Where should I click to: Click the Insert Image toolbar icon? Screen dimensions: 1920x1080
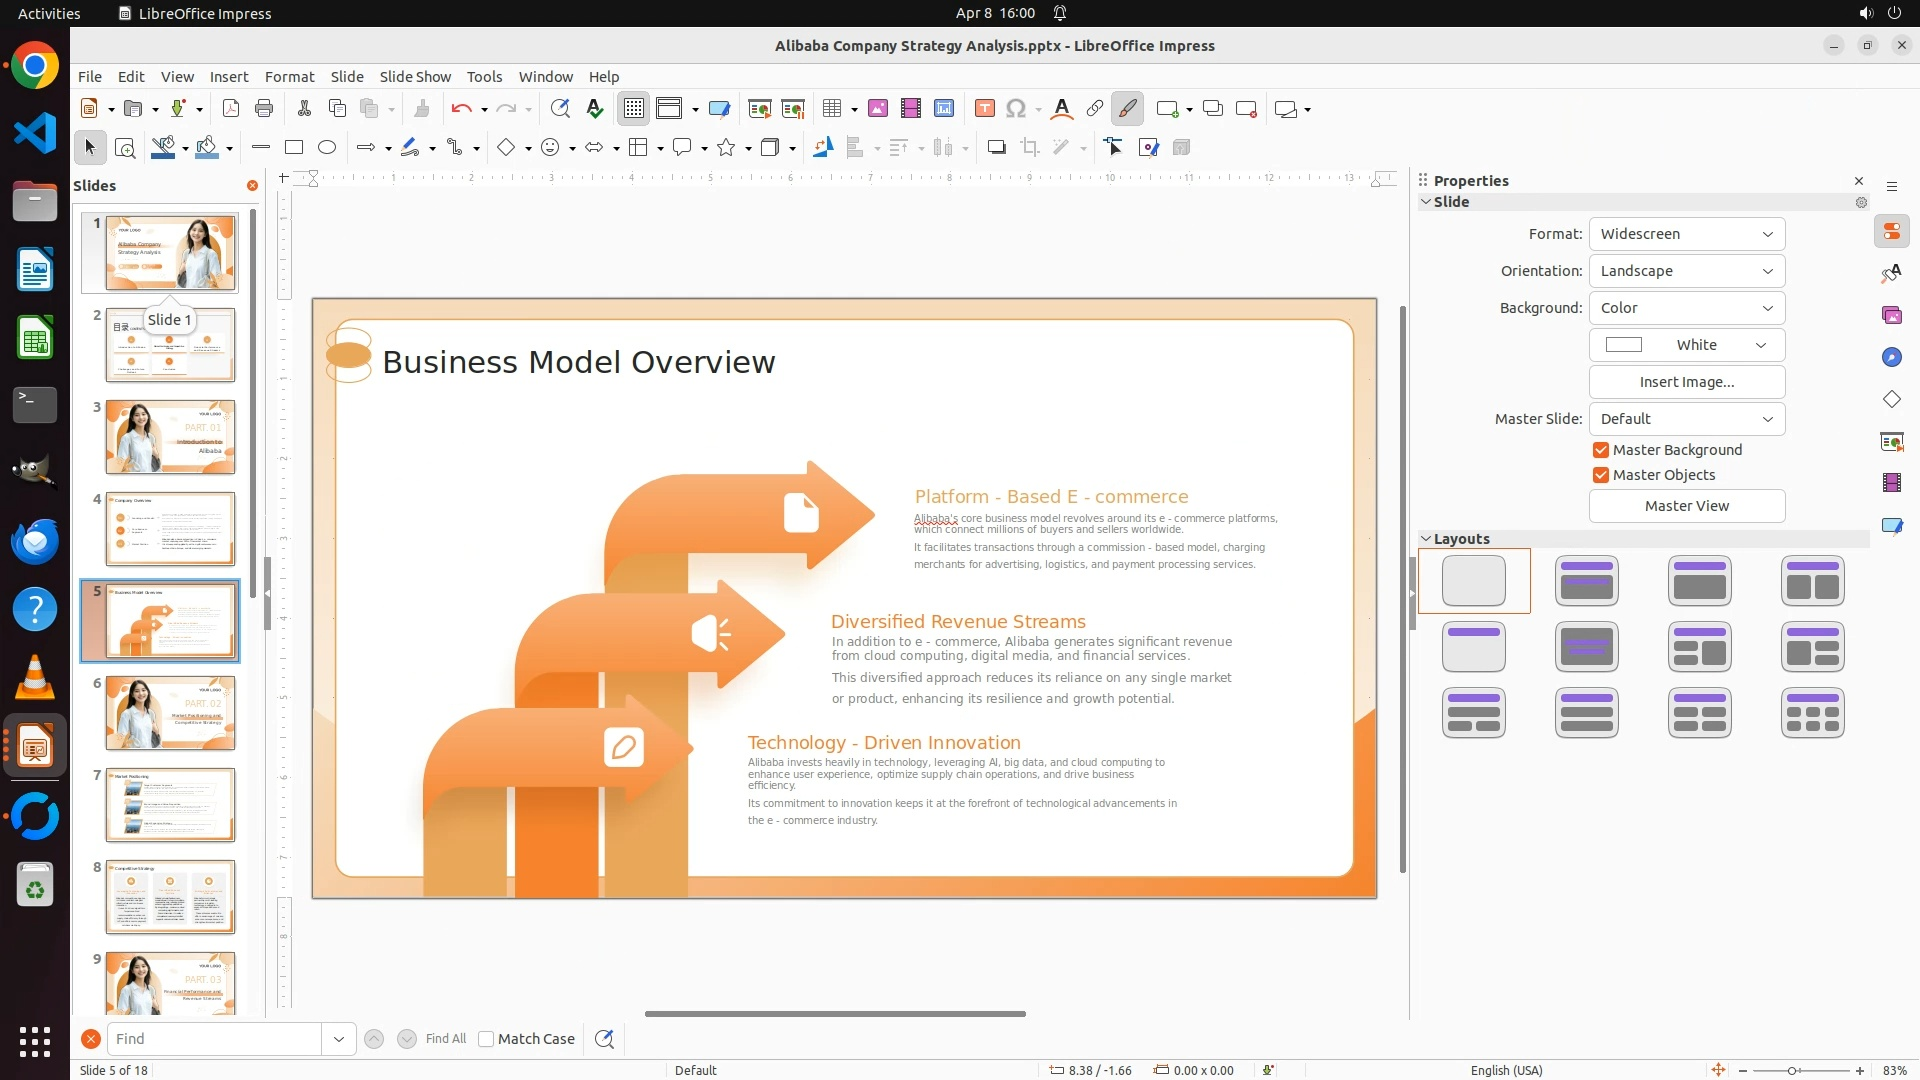(878, 109)
